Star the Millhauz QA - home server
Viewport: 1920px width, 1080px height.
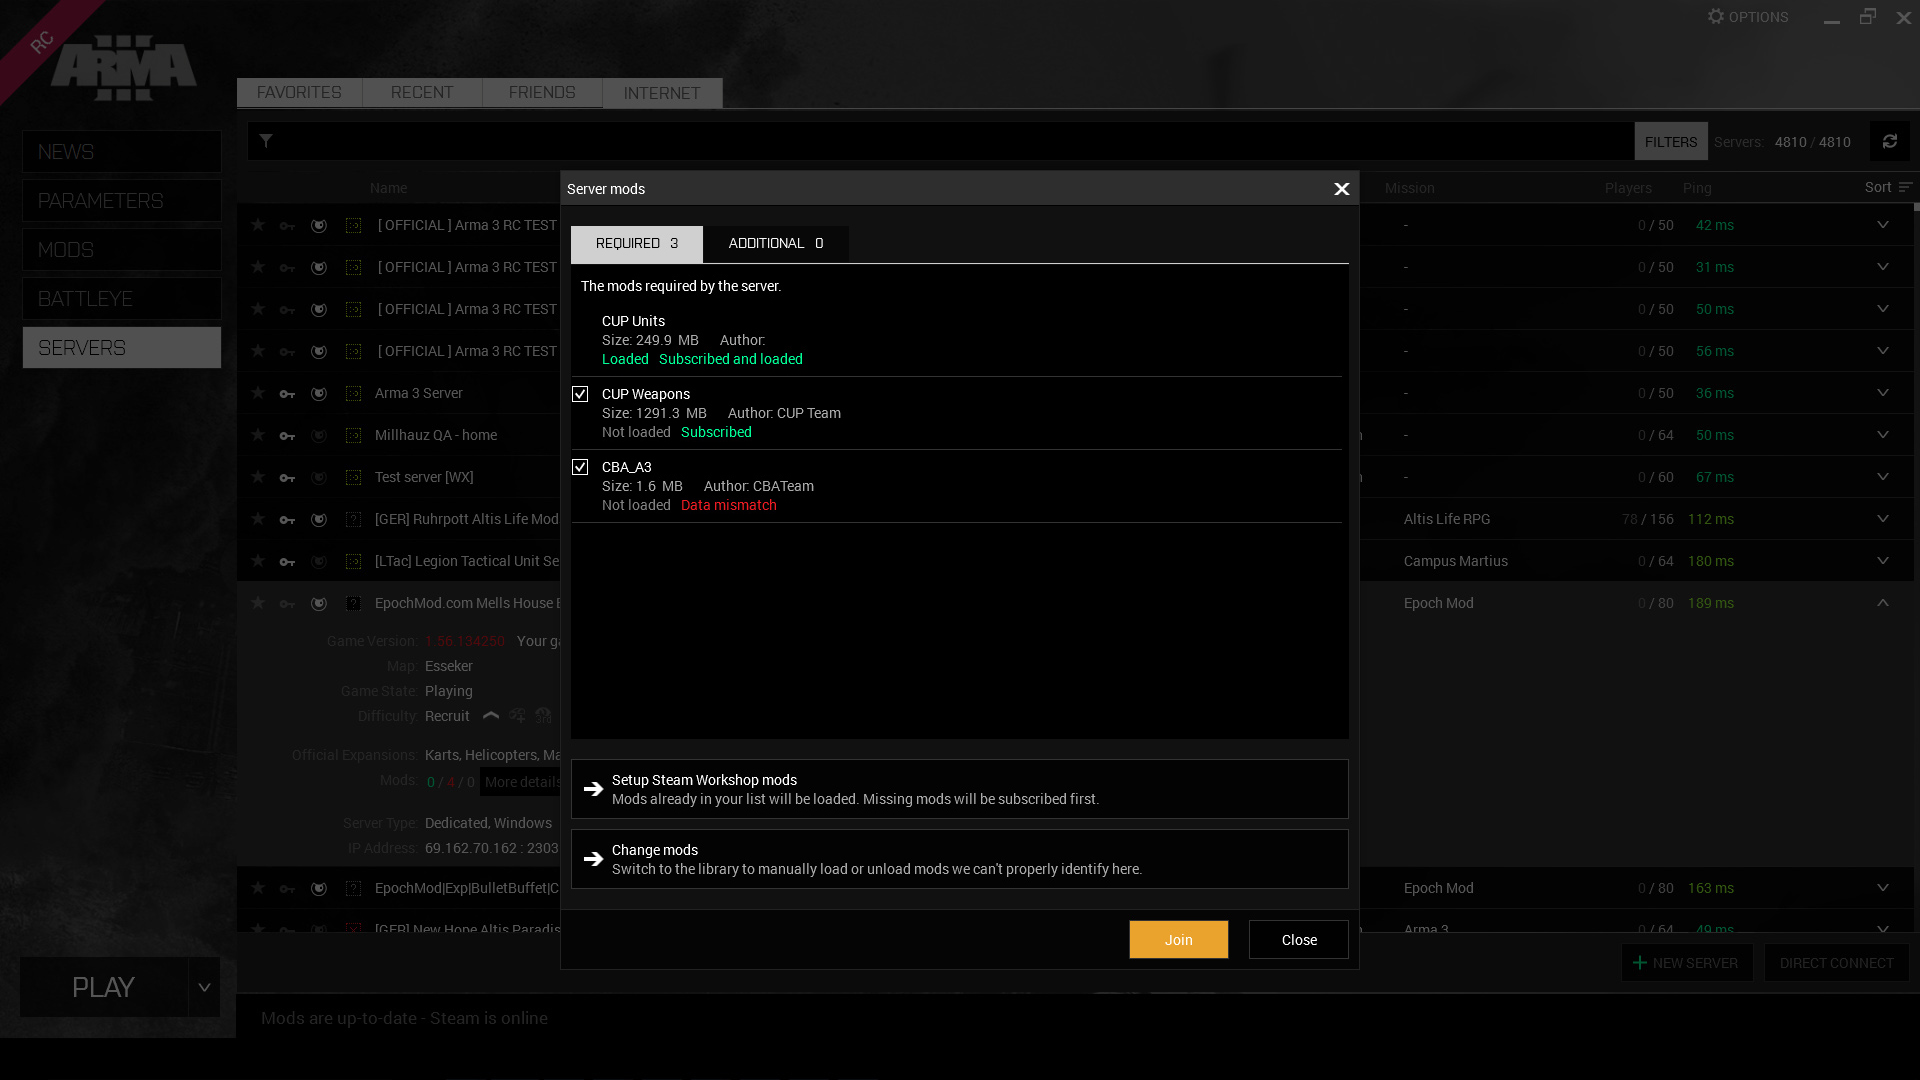point(258,435)
